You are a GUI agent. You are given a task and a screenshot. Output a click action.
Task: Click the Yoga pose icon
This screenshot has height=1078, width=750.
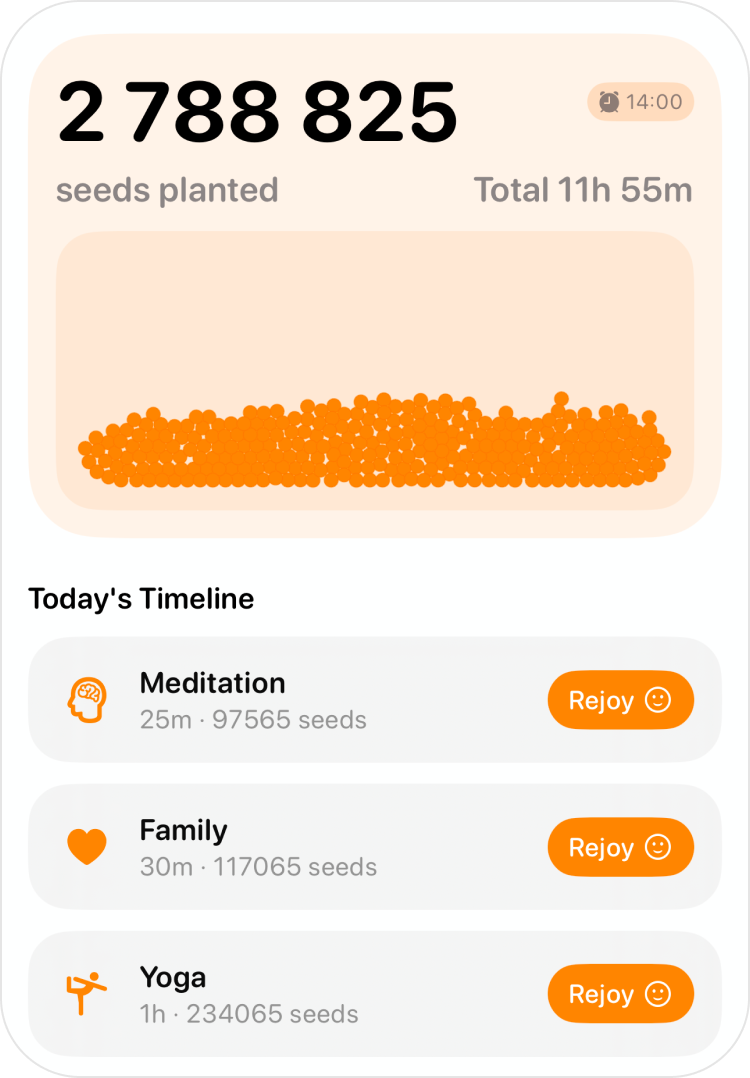click(x=87, y=993)
